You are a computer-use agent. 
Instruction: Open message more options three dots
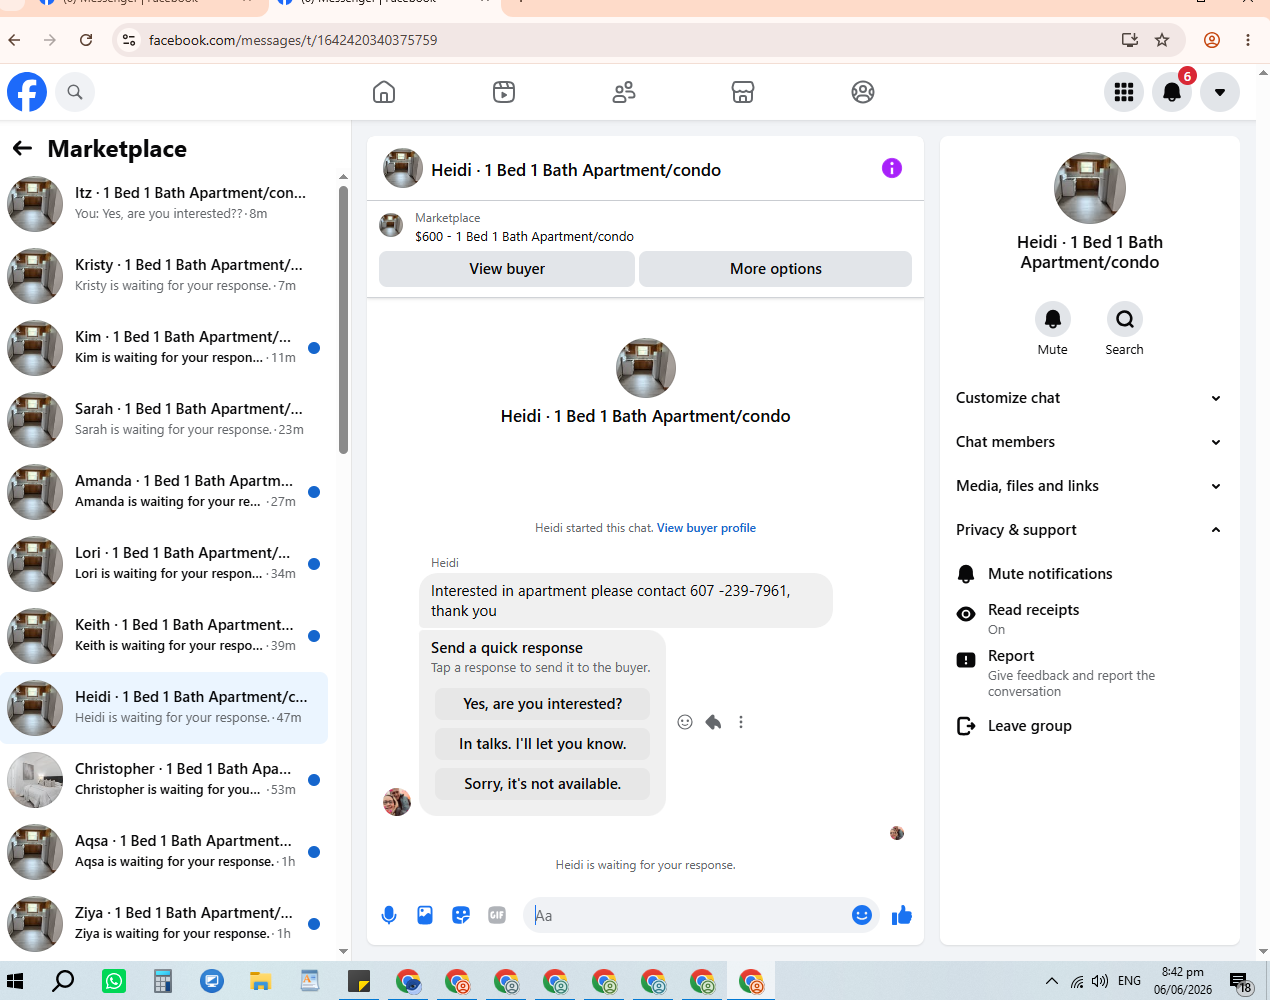741,722
